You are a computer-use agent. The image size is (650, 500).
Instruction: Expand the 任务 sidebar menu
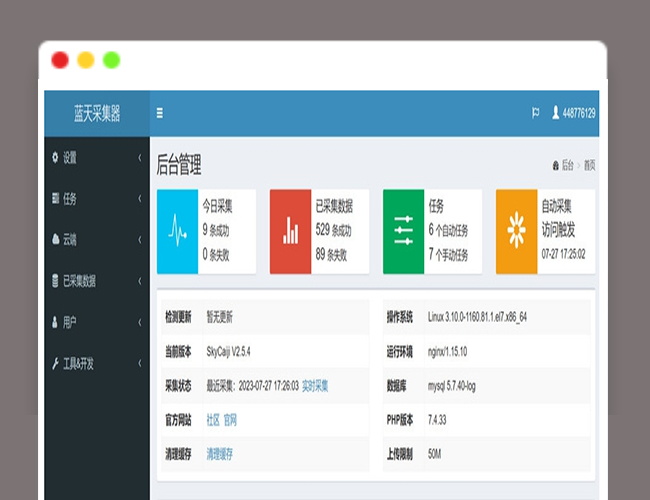coord(96,199)
